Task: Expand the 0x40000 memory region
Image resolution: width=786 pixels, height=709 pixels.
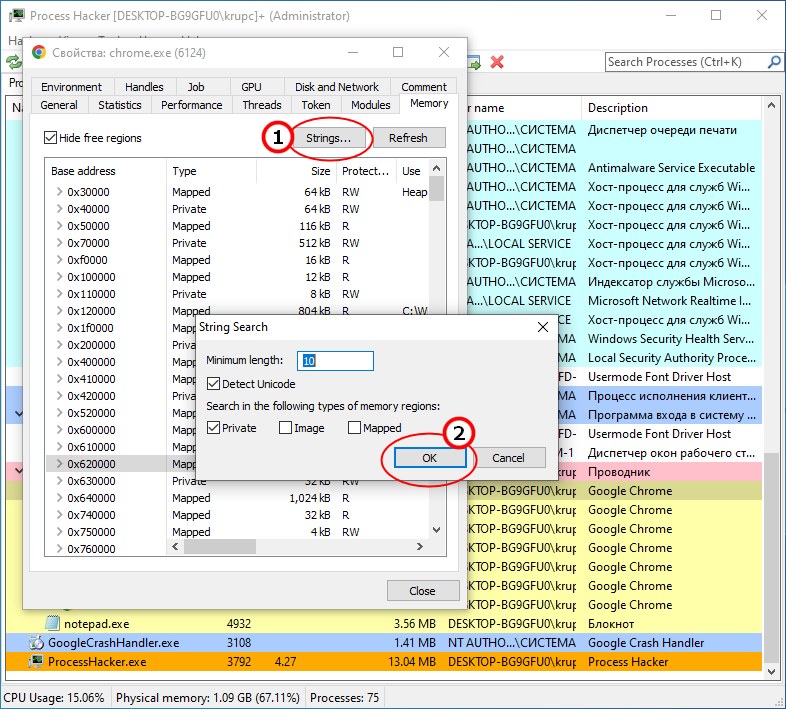Action: click(59, 209)
